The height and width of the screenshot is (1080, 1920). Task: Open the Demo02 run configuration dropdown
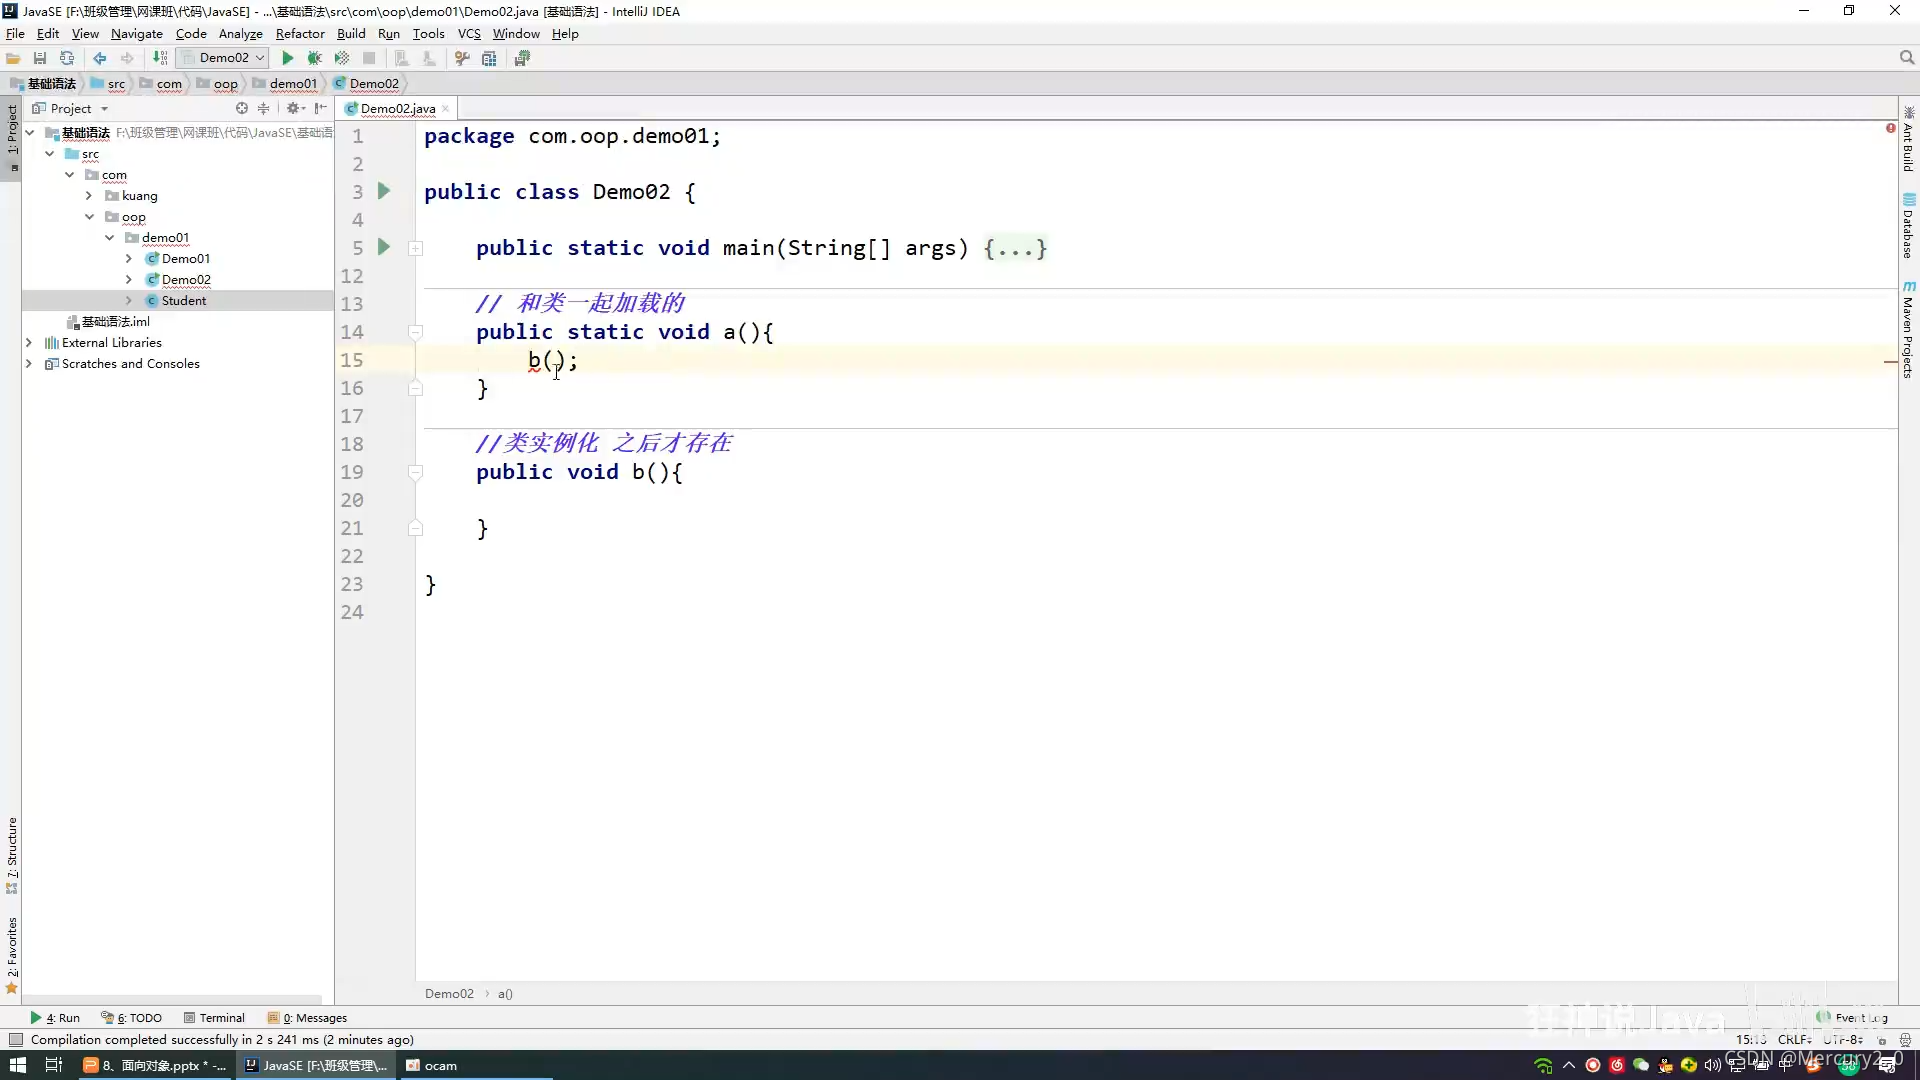(x=223, y=58)
